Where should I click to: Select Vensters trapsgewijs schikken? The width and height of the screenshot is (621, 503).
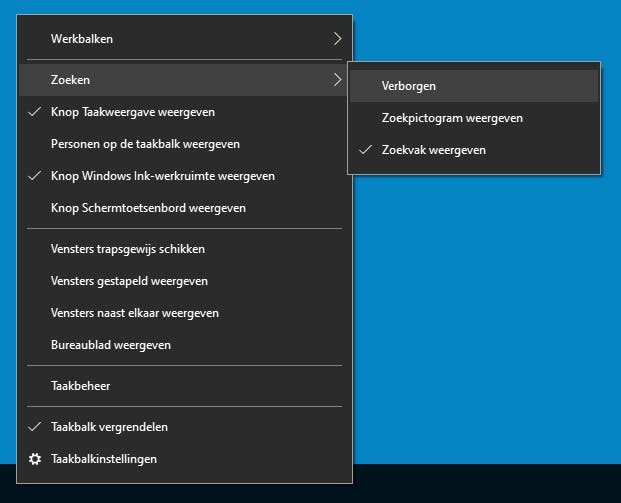click(x=128, y=249)
